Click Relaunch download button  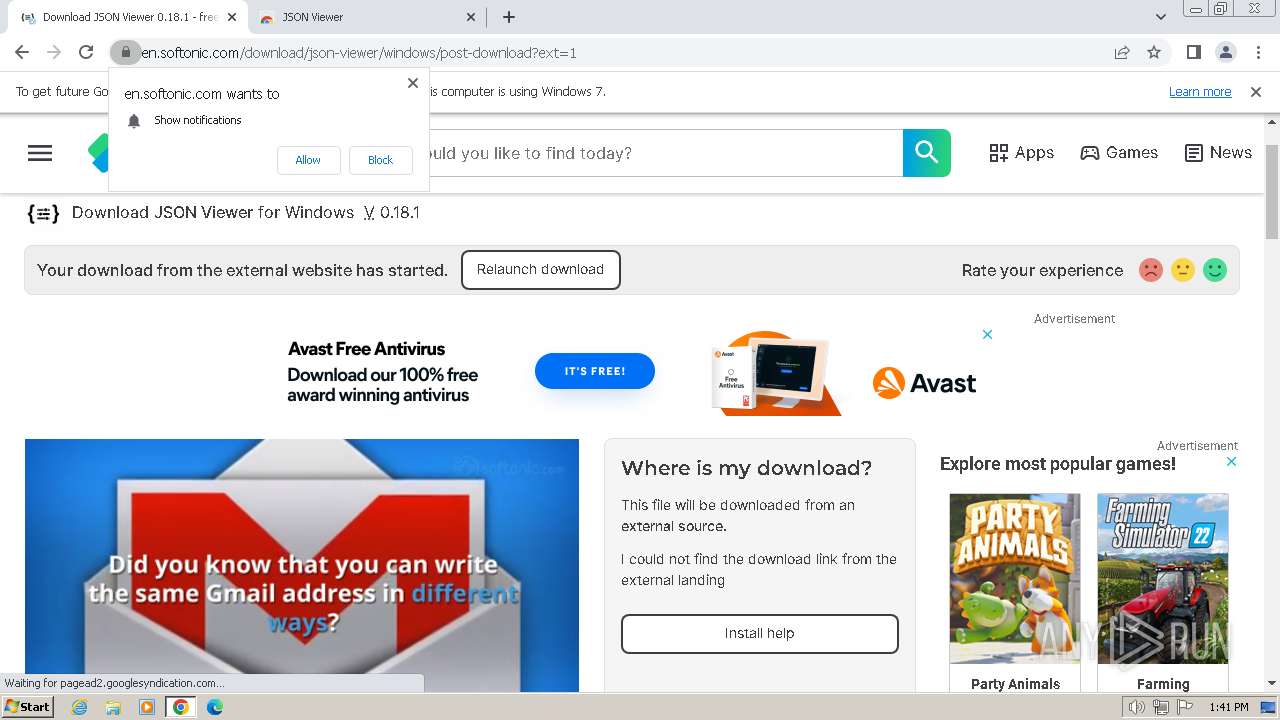click(x=540, y=270)
